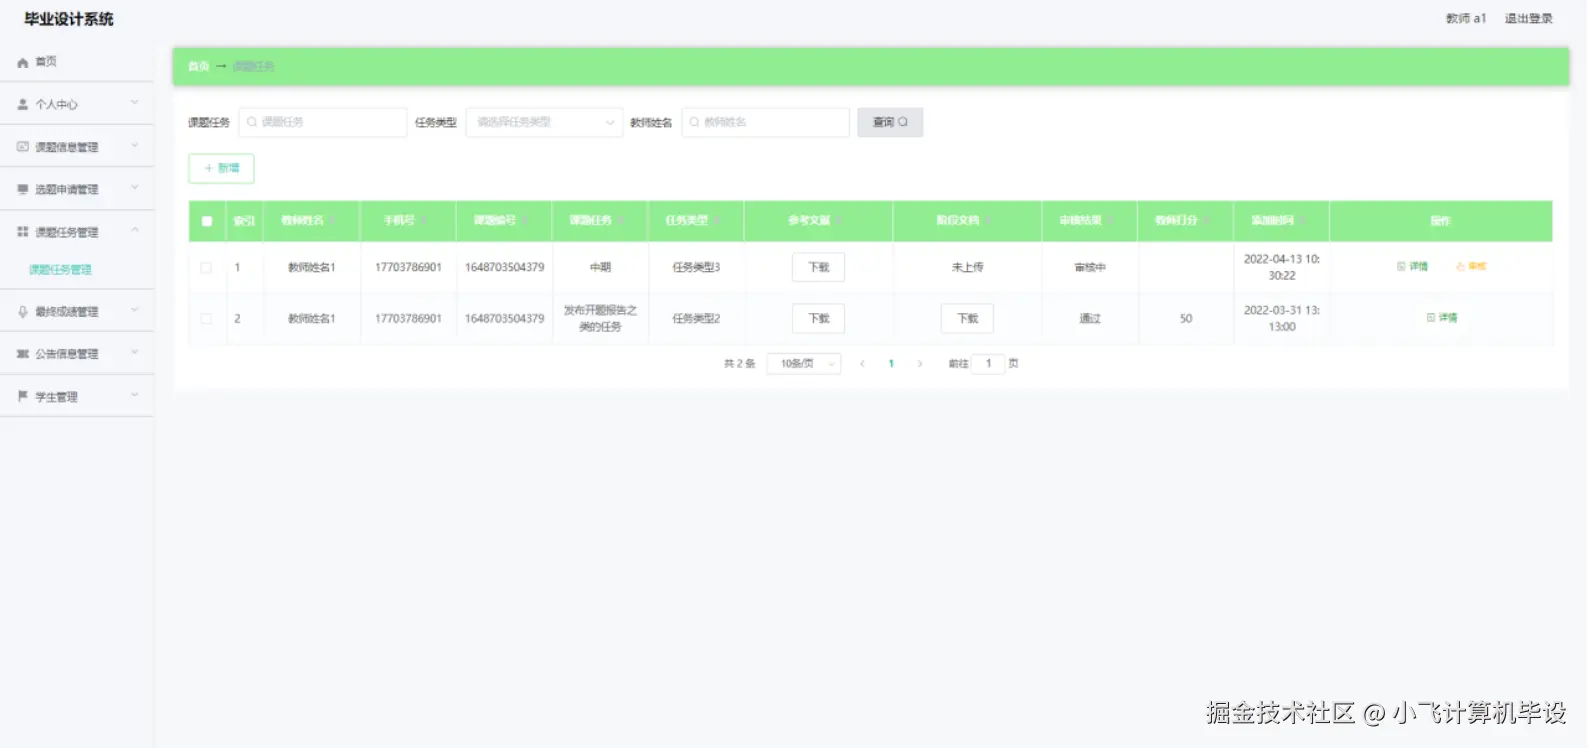This screenshot has width=1588, height=748.
Task: Click the 发布开题报告之类的任务 cell
Action: coord(600,319)
